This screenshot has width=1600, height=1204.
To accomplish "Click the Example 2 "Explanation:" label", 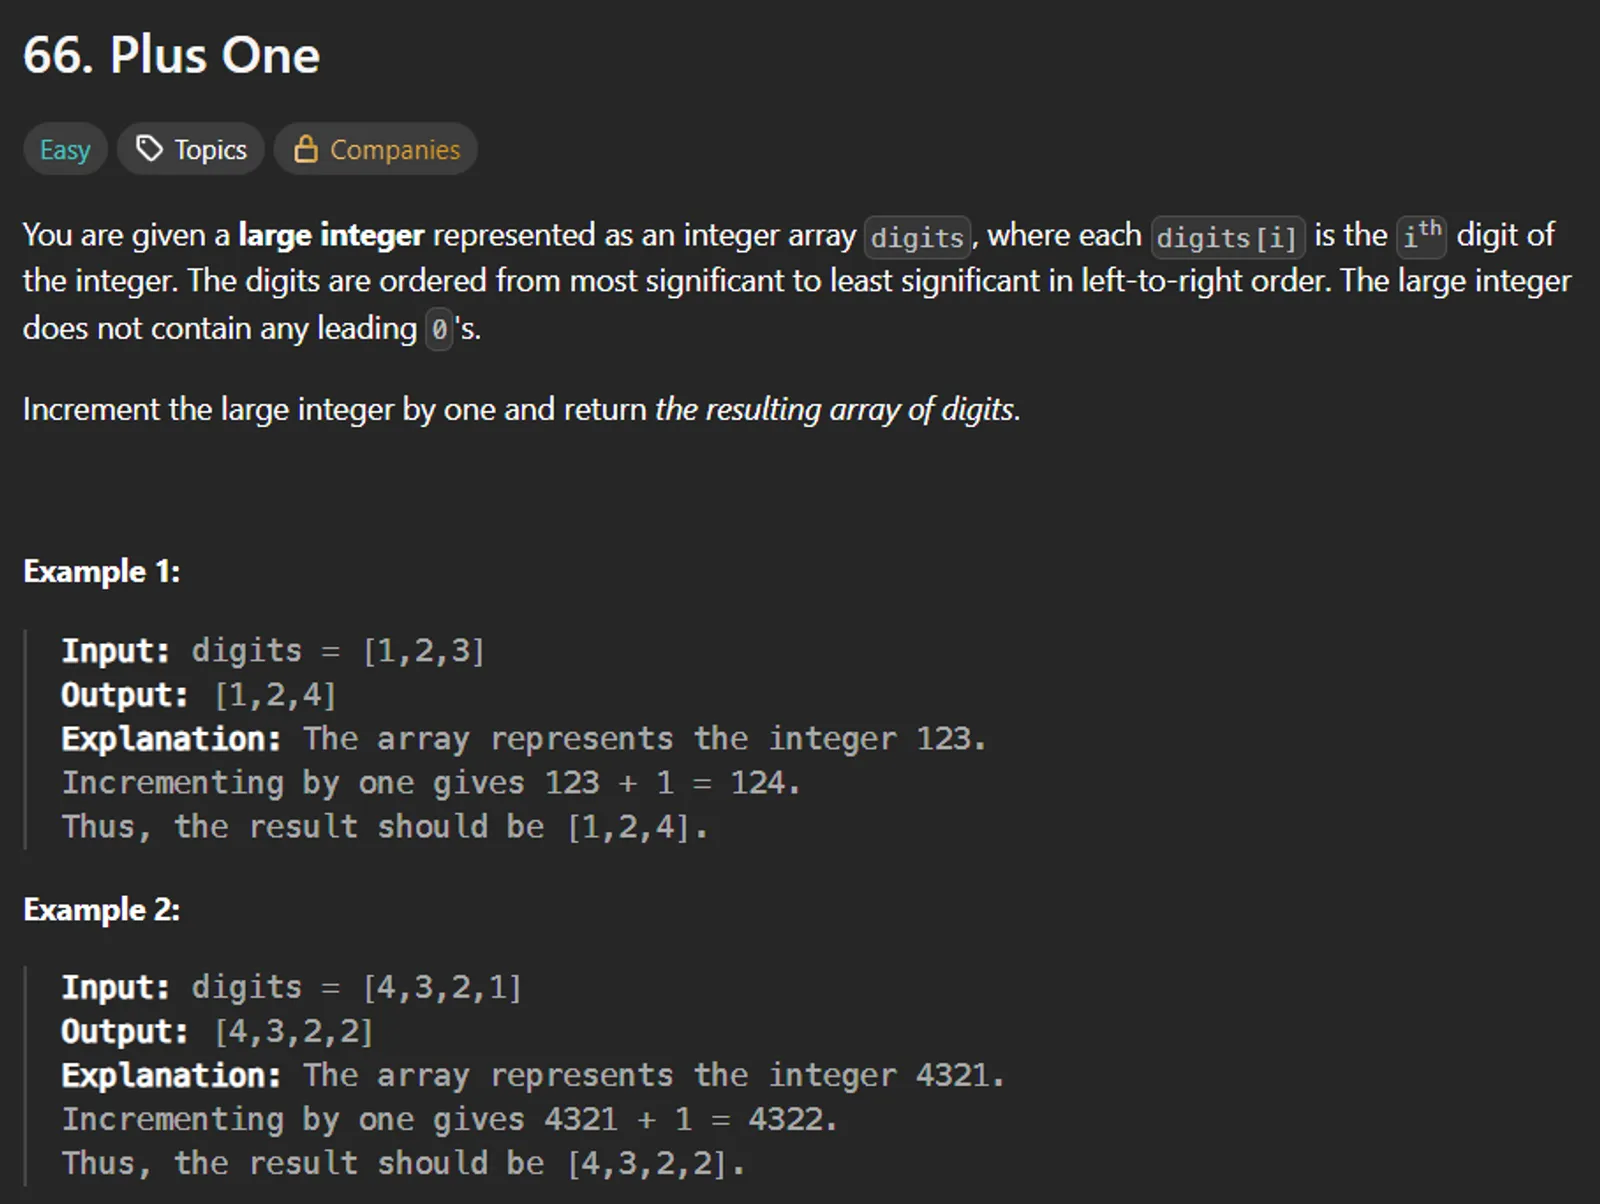I will 171,1076.
